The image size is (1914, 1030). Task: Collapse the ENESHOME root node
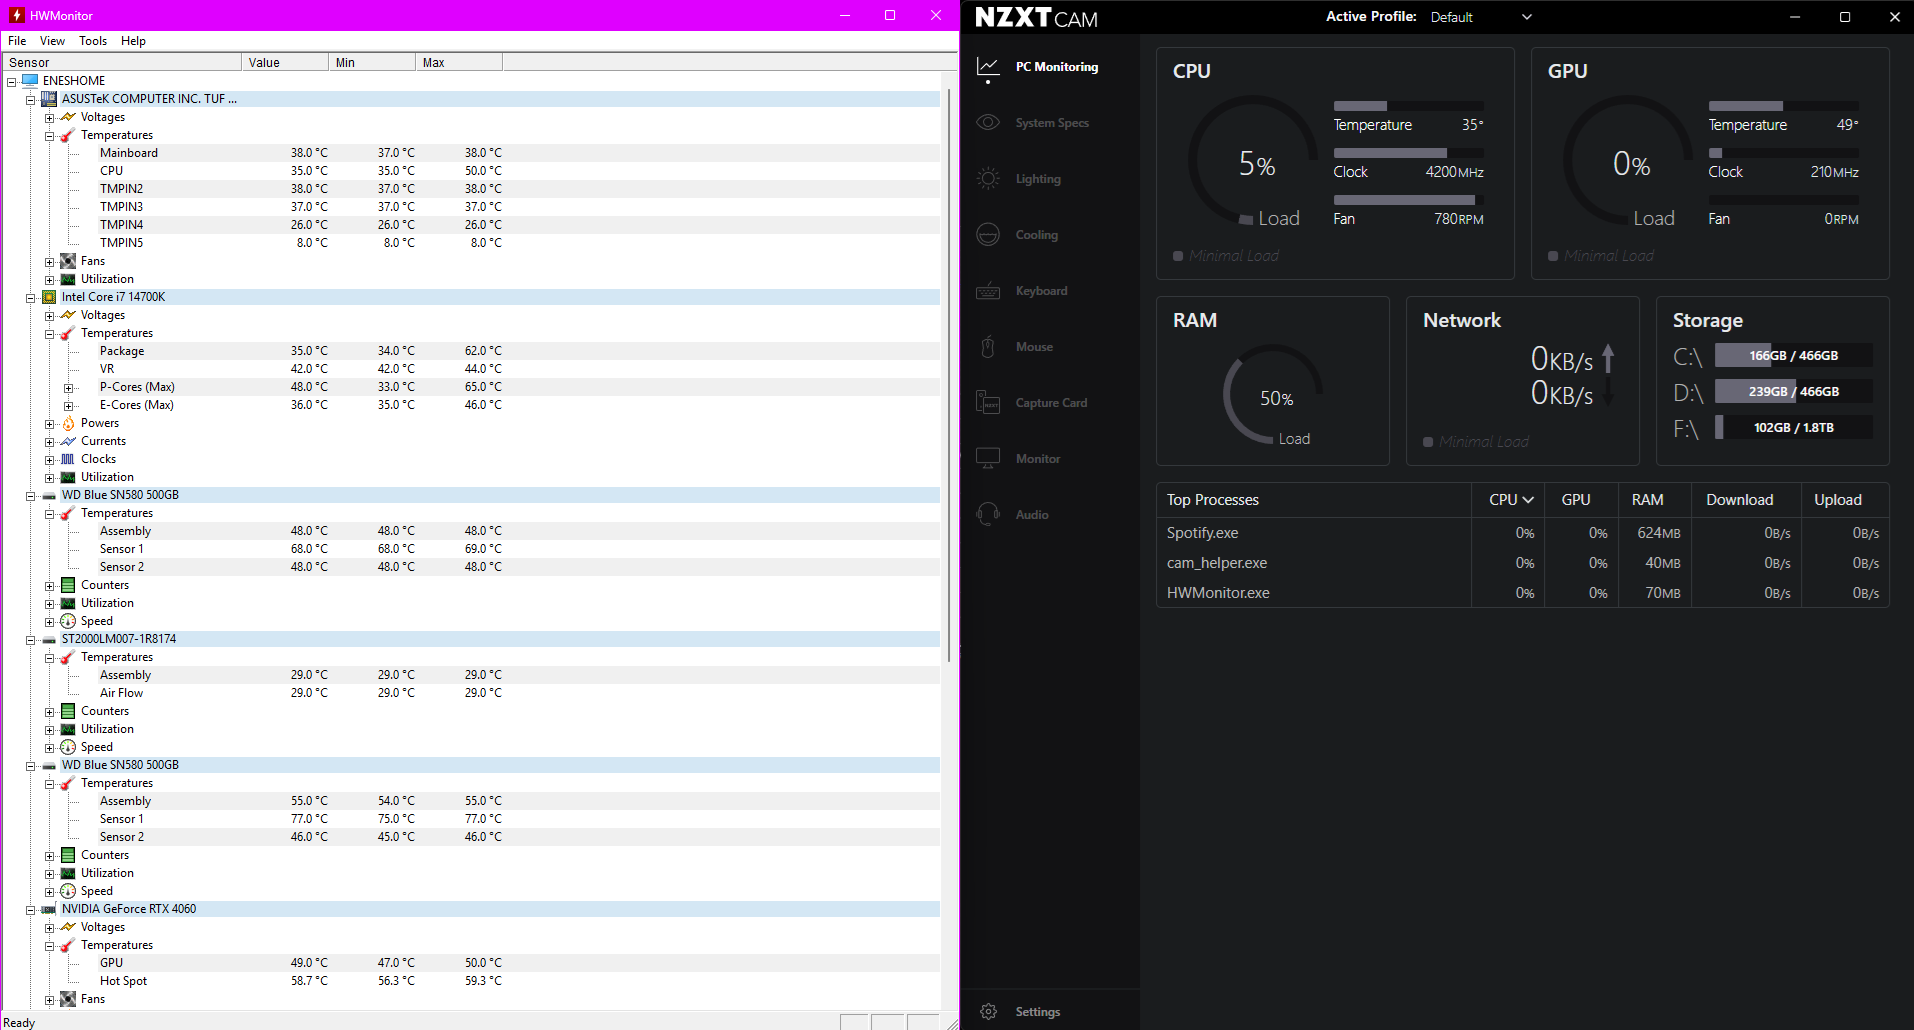11,81
